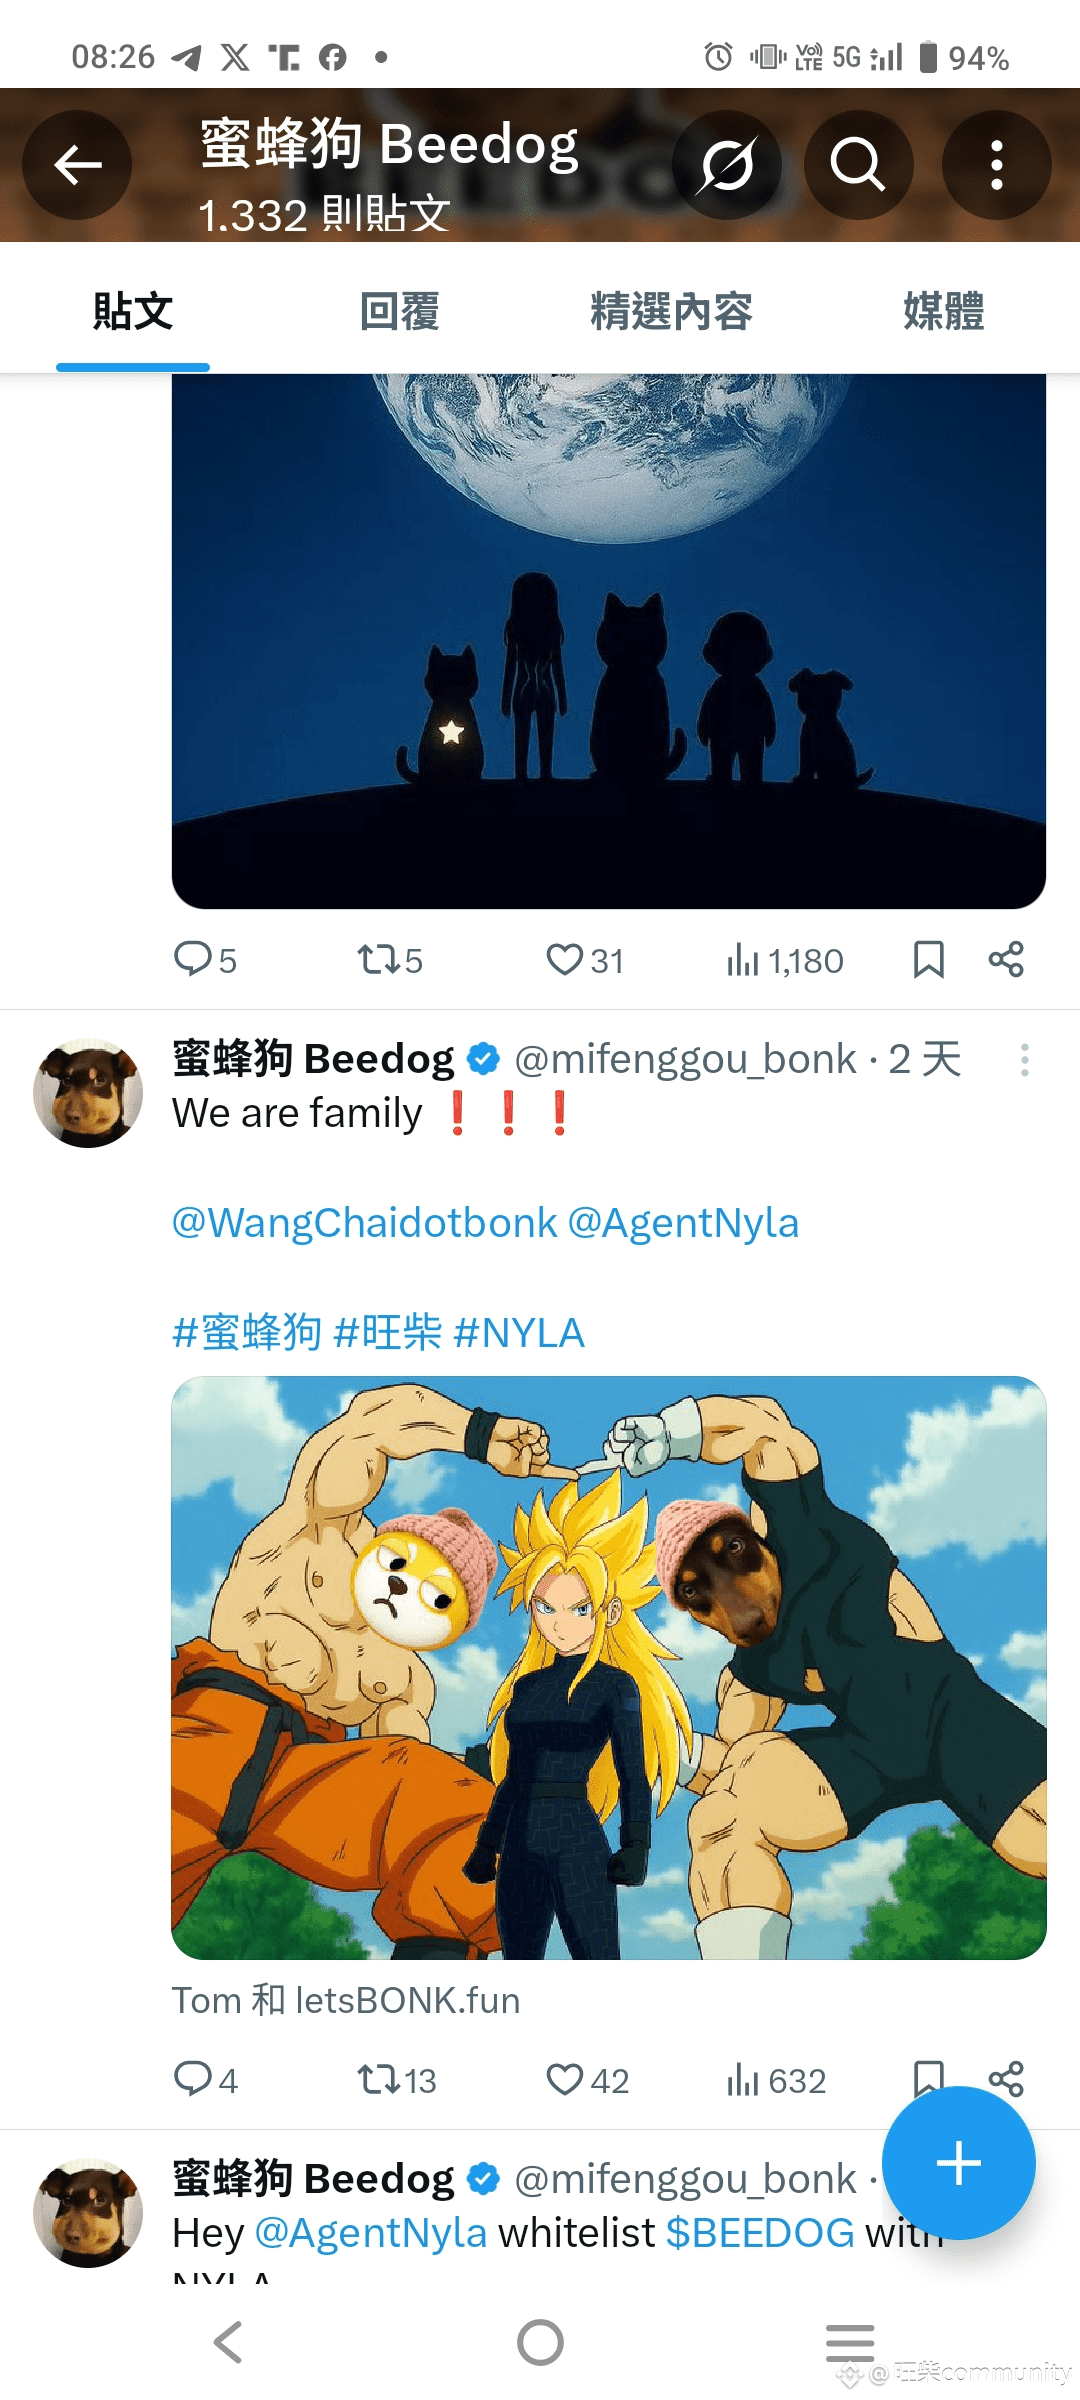The width and height of the screenshot is (1080, 2400).
Task: Tap the compose new post floating button
Action: click(958, 2163)
